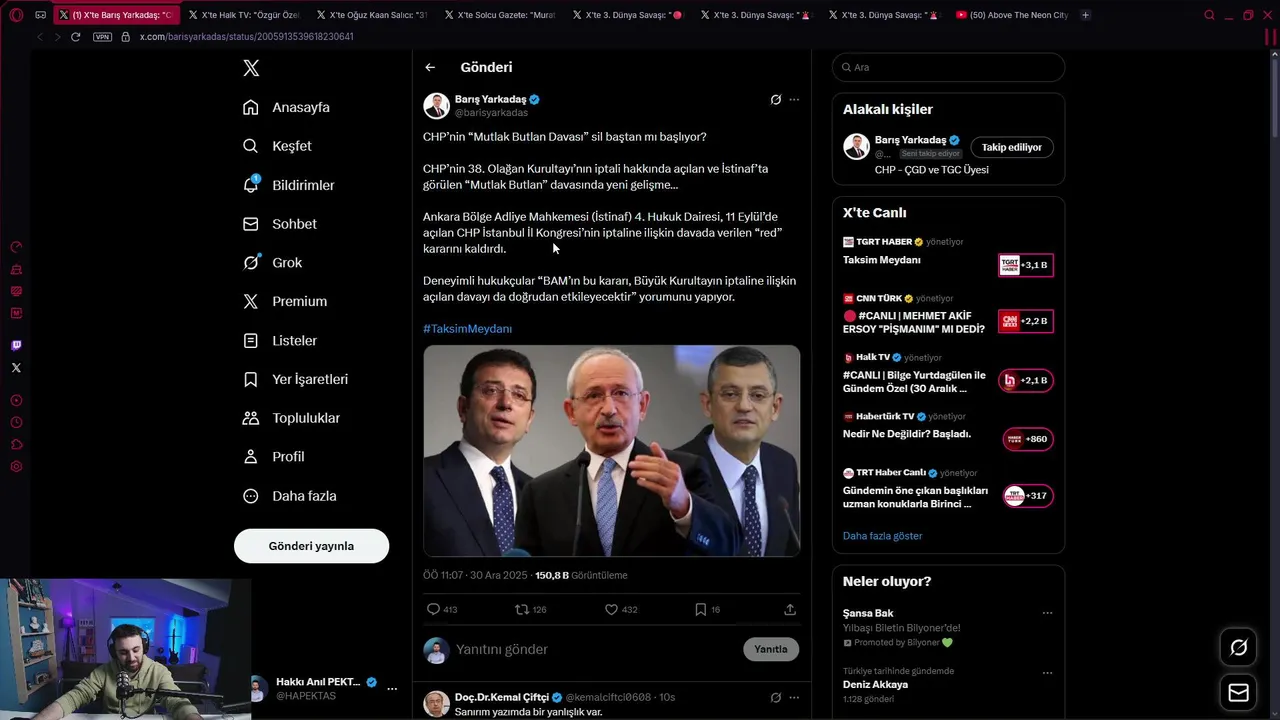Click the X logo in the sidebar

click(251, 68)
